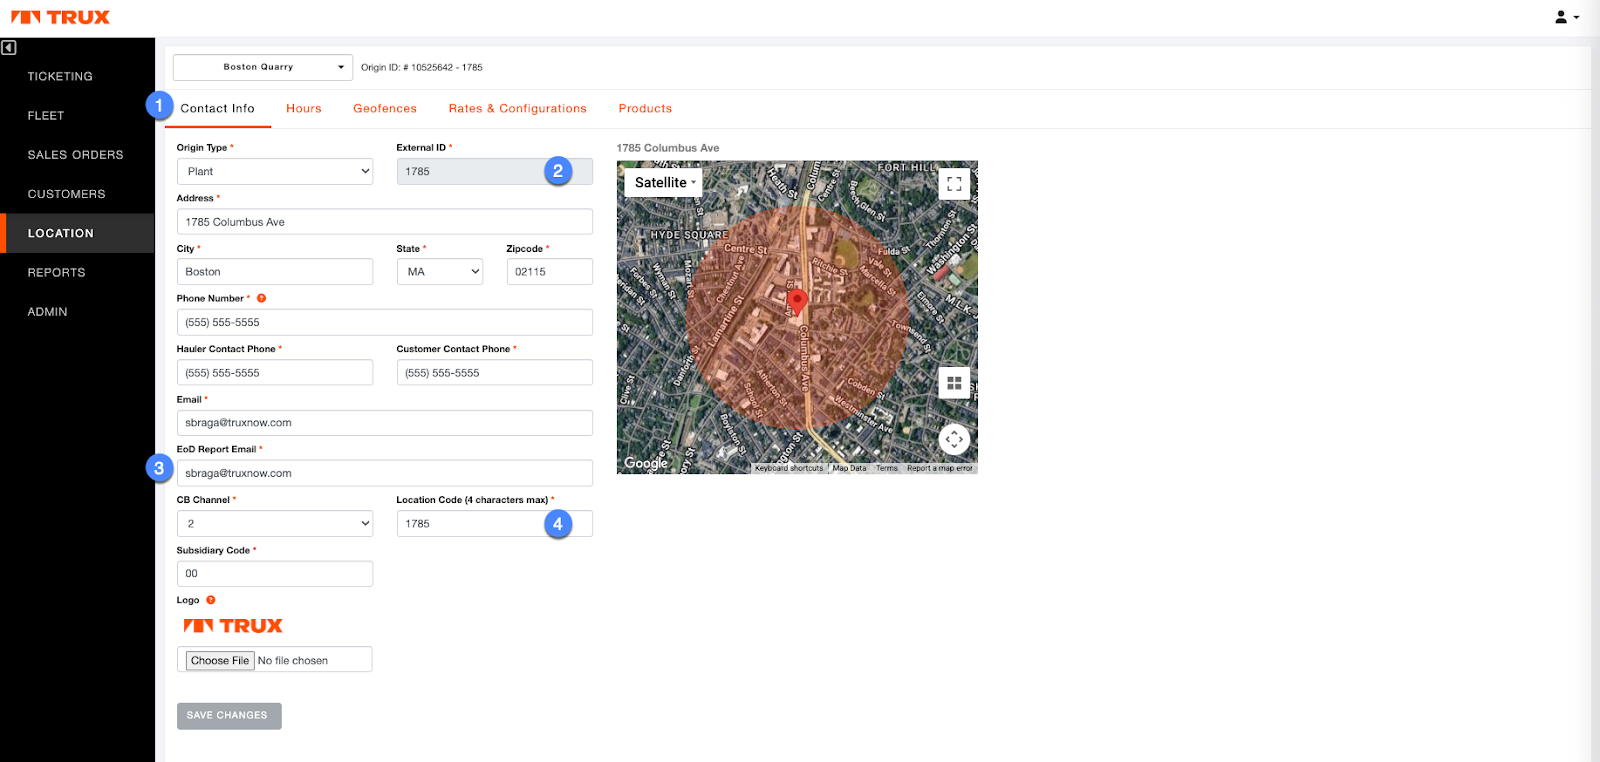Open map camera pan controls

coord(954,439)
